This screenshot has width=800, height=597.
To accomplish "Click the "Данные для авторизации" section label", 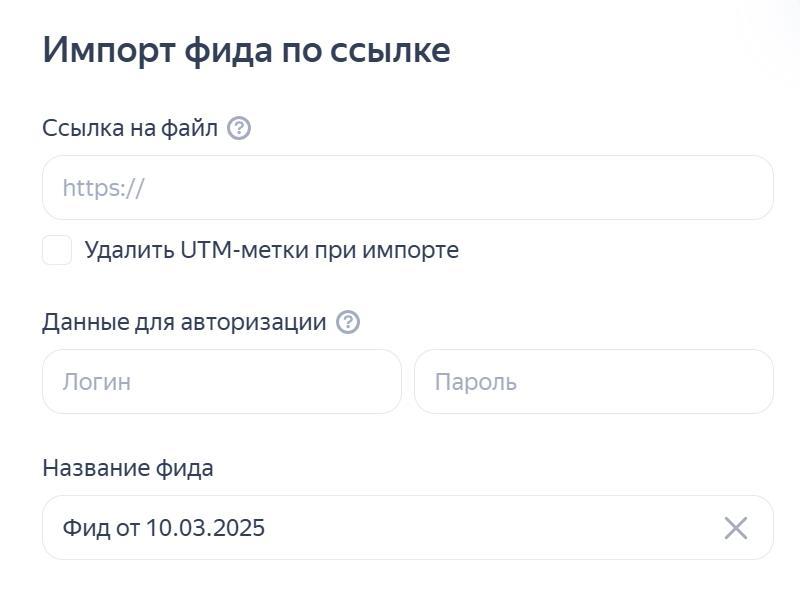I will pos(184,322).
